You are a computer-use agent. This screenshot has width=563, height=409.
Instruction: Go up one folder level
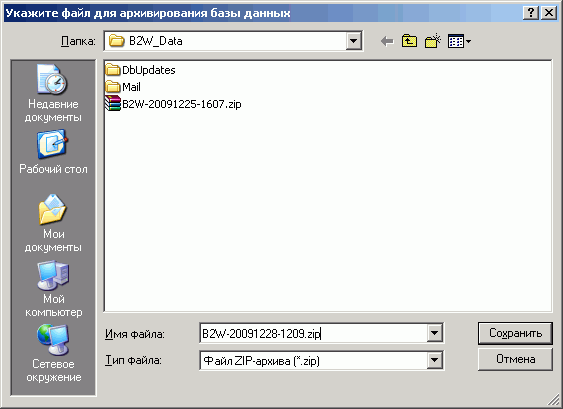coord(409,41)
